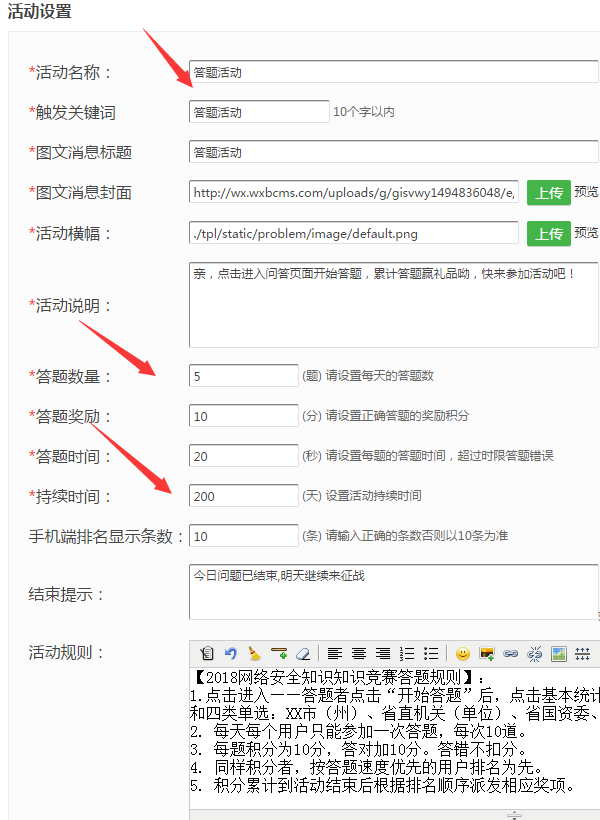
Task: Click the 答题数量 input field
Action: point(243,376)
